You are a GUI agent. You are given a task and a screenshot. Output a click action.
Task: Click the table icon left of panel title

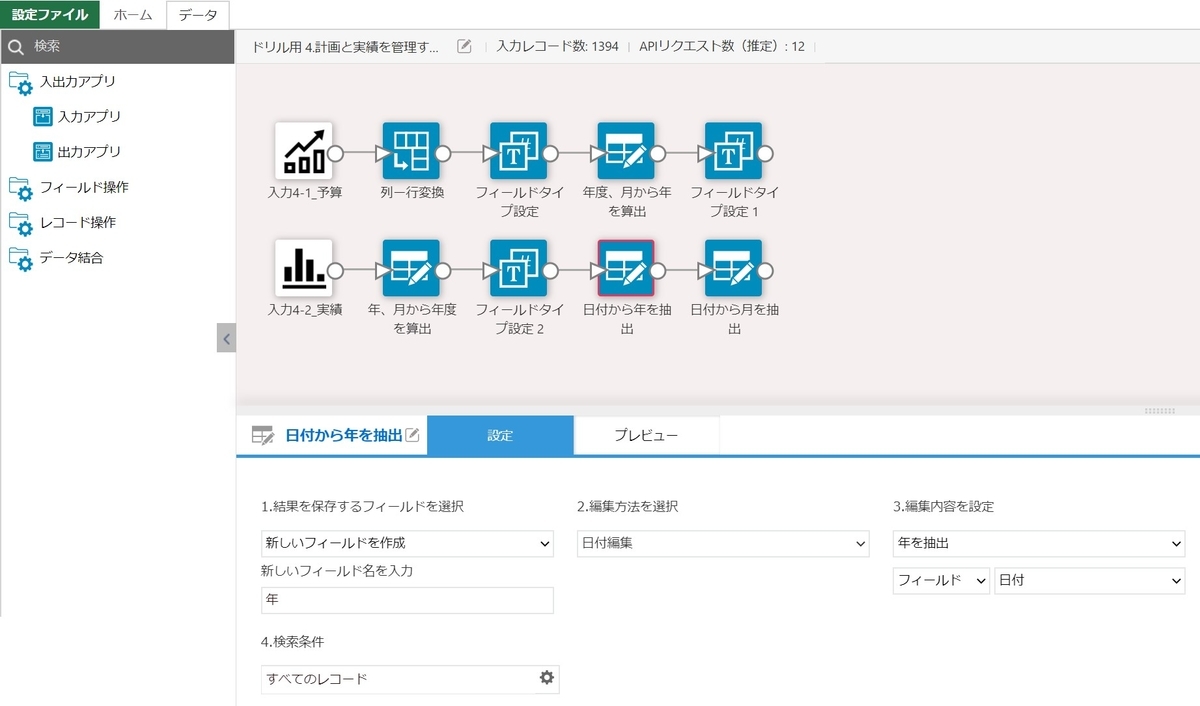pos(263,435)
